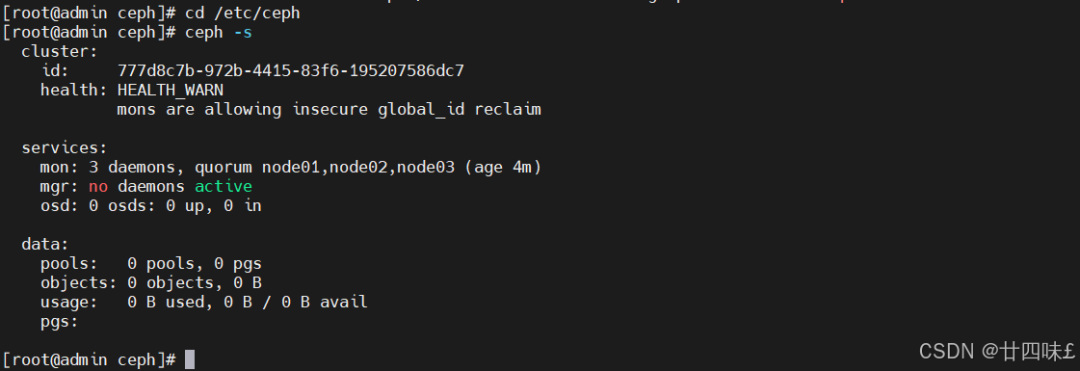
Task: Click the red 'no' word in mgr line
Action: 98,187
